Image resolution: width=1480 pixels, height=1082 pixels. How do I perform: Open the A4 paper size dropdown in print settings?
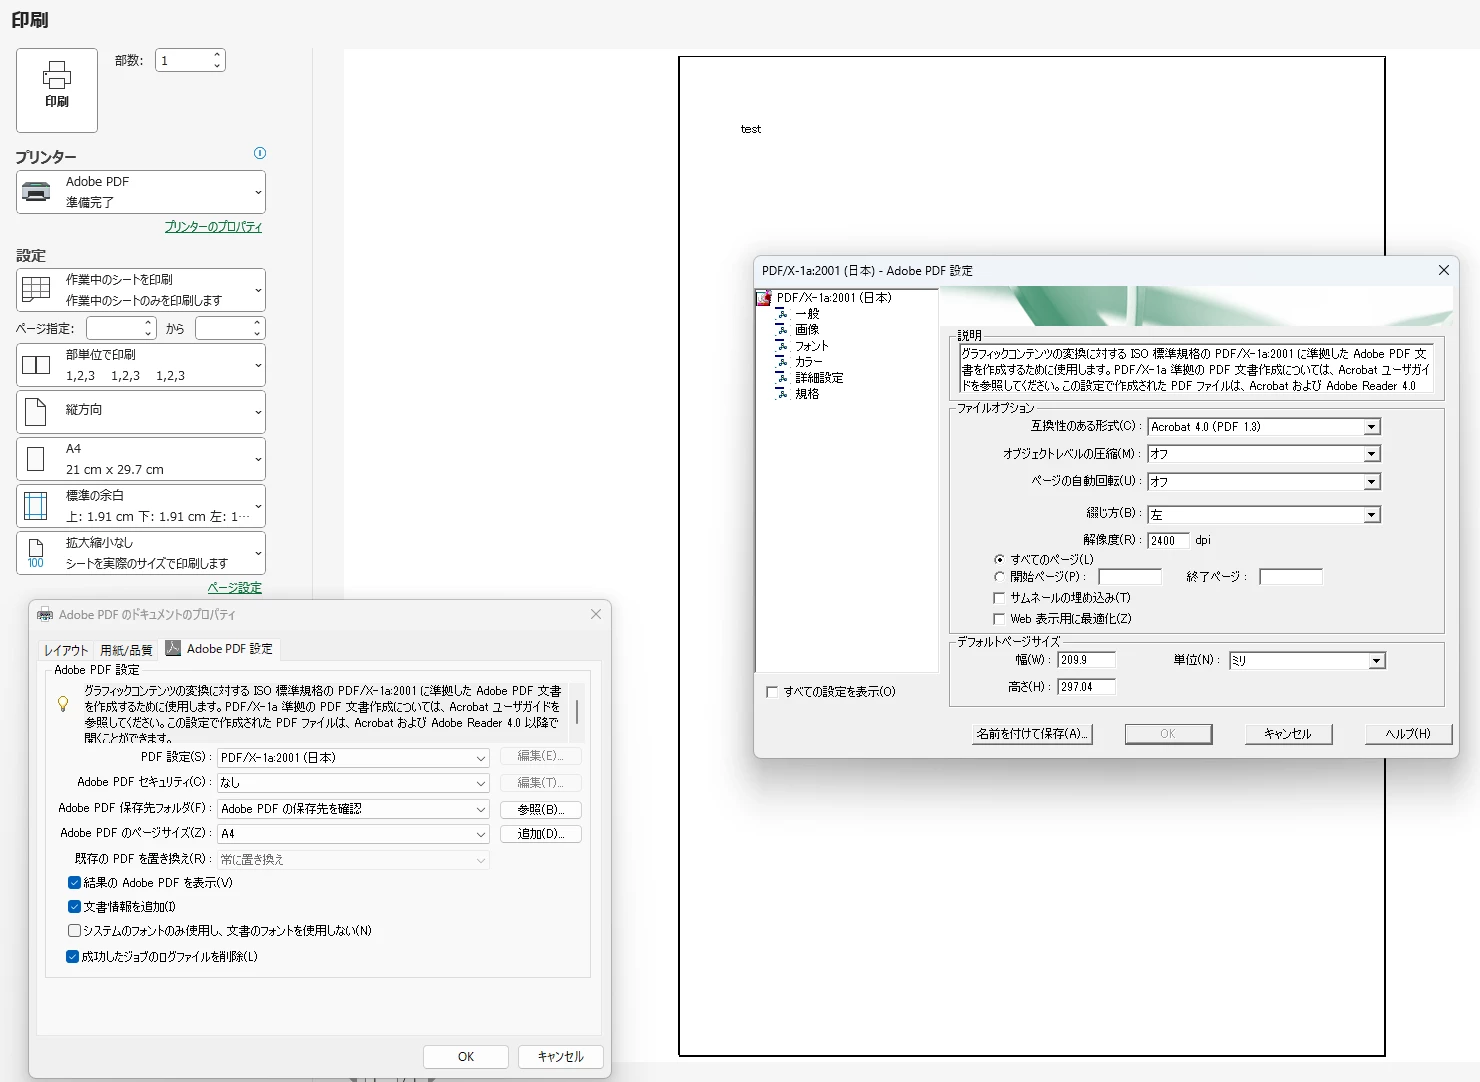point(141,459)
